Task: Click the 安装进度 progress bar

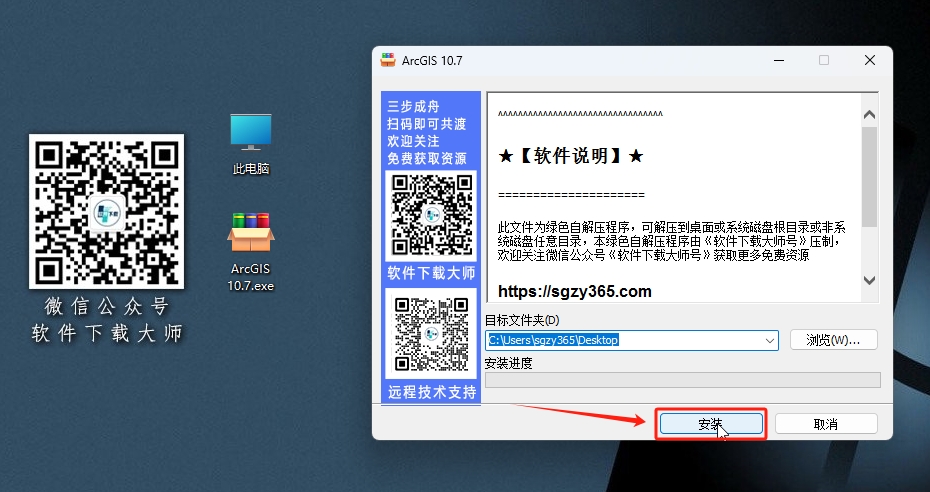Action: (x=683, y=380)
